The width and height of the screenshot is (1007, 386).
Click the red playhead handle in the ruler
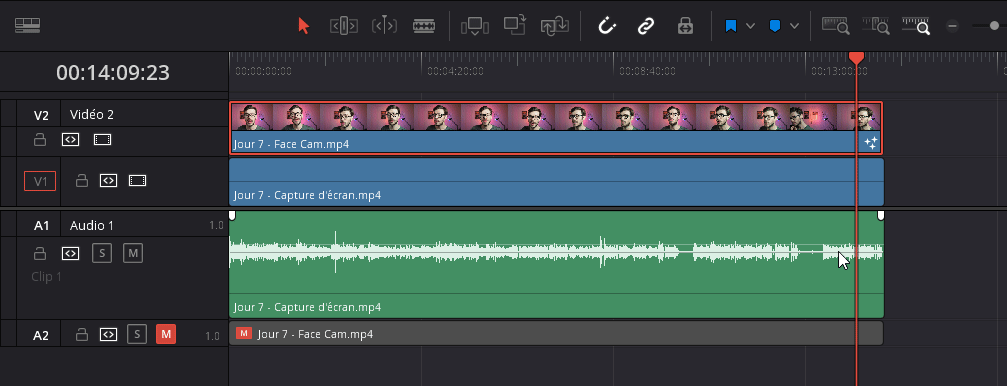point(856,58)
